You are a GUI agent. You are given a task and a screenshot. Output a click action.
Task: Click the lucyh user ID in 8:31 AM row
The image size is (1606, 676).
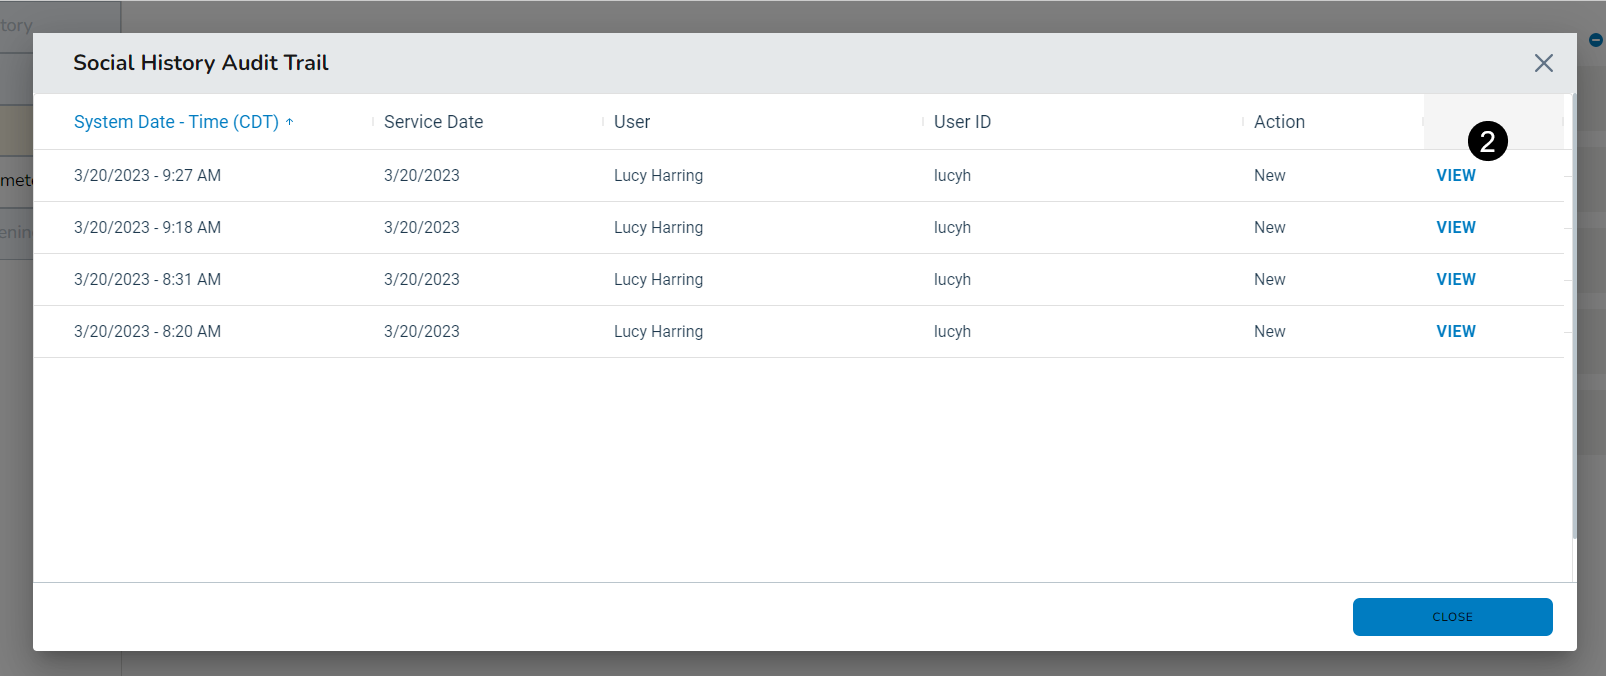[x=952, y=280]
